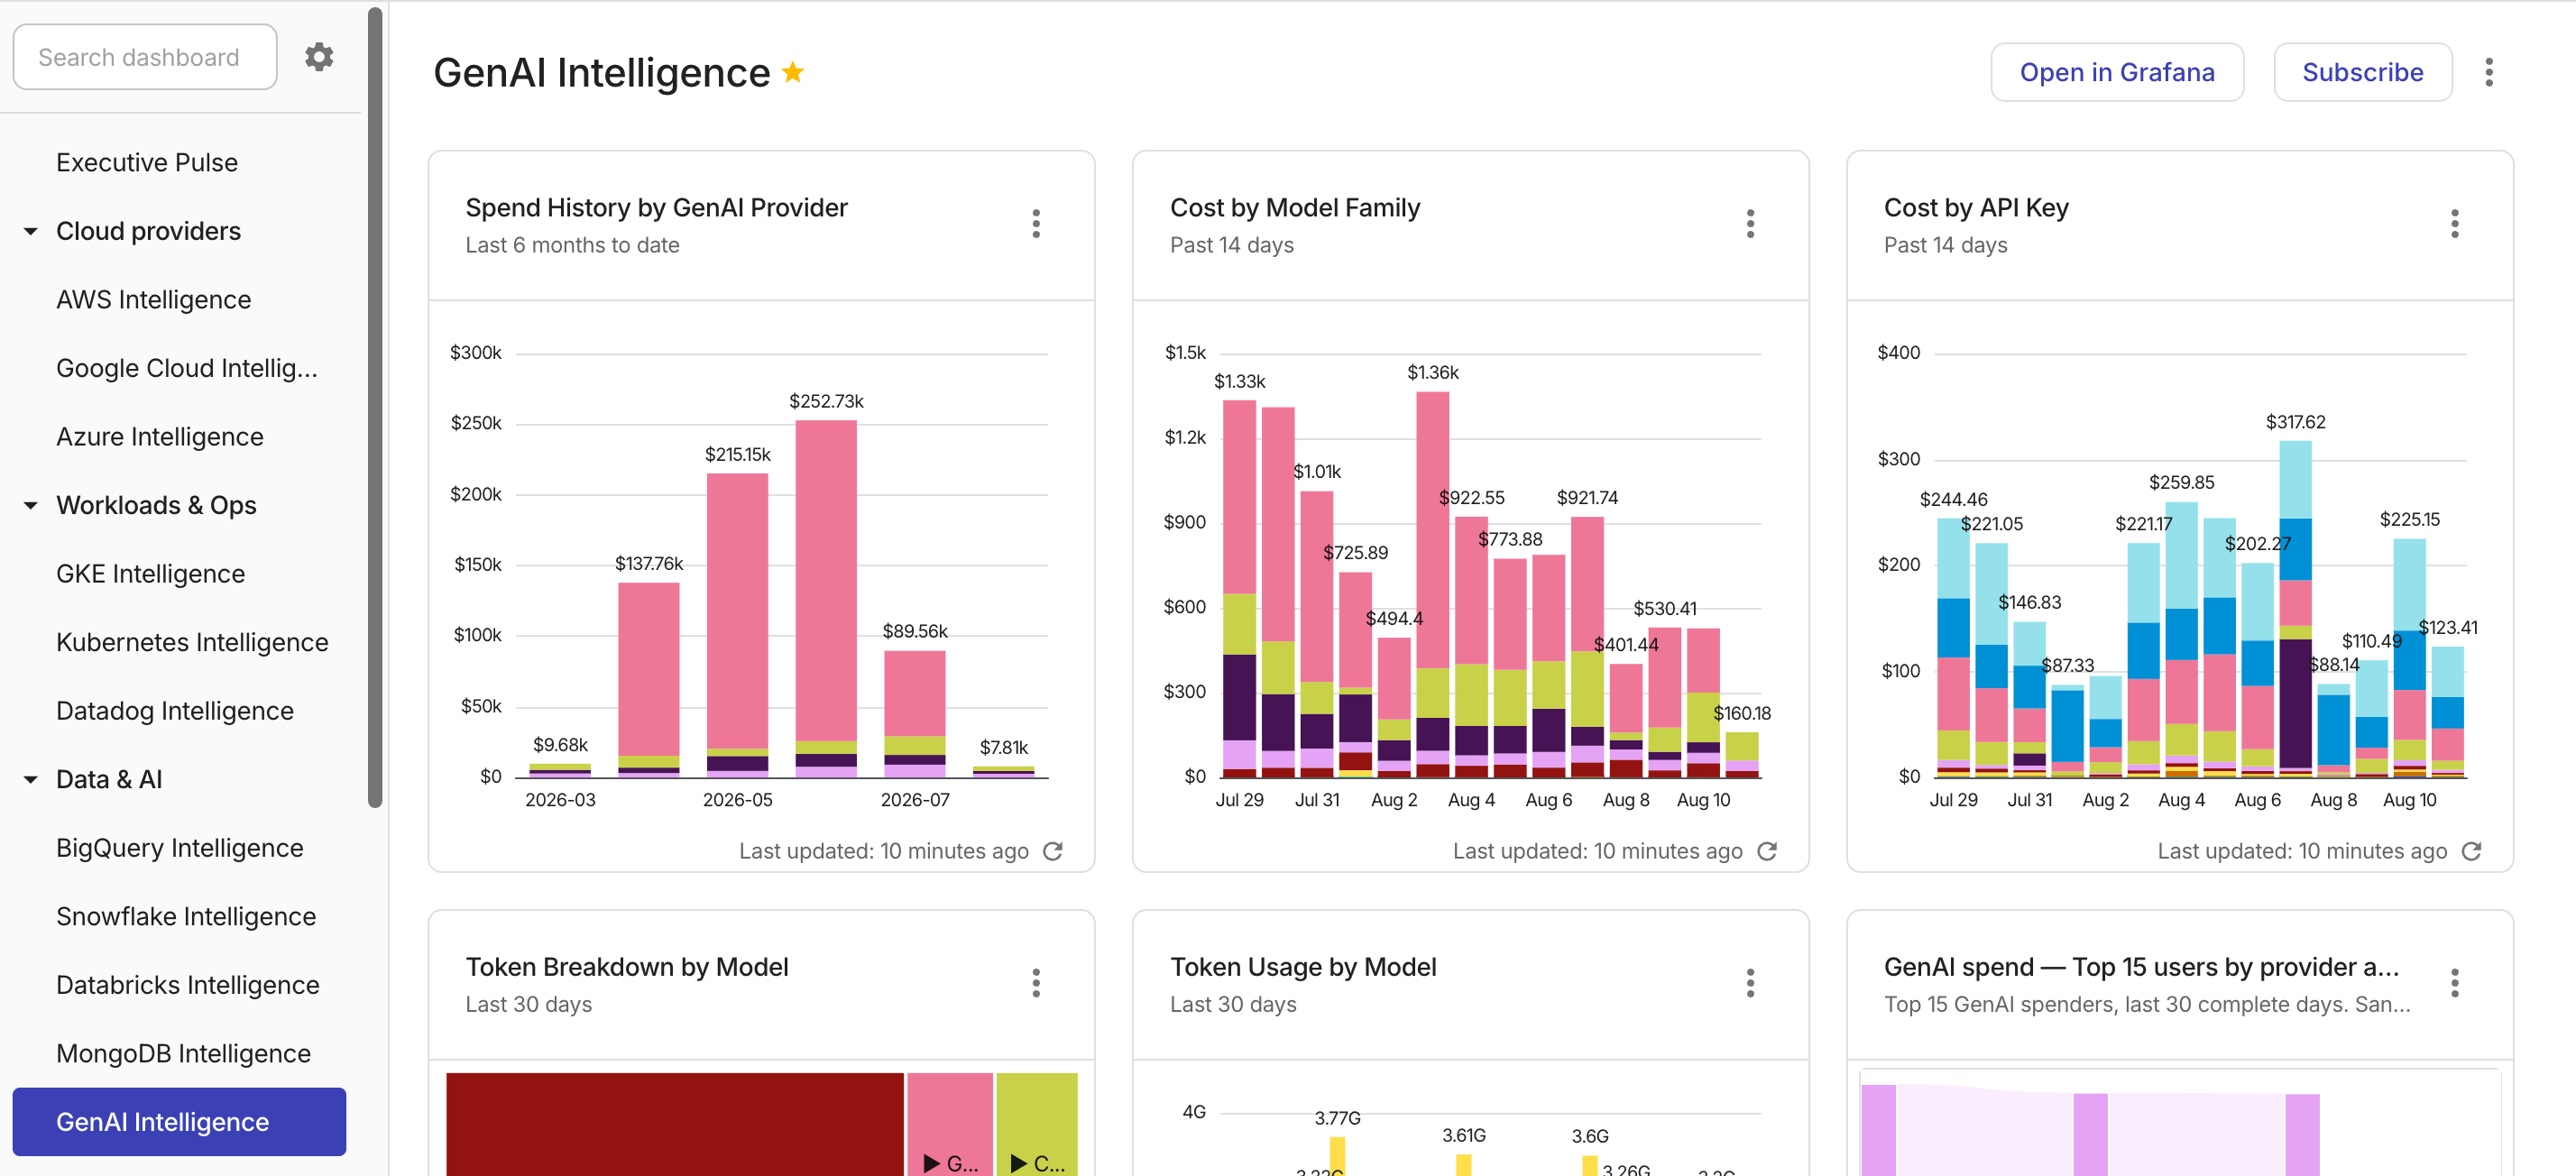Open options for Cost by Model Family
The image size is (2576, 1176).
[1750, 224]
